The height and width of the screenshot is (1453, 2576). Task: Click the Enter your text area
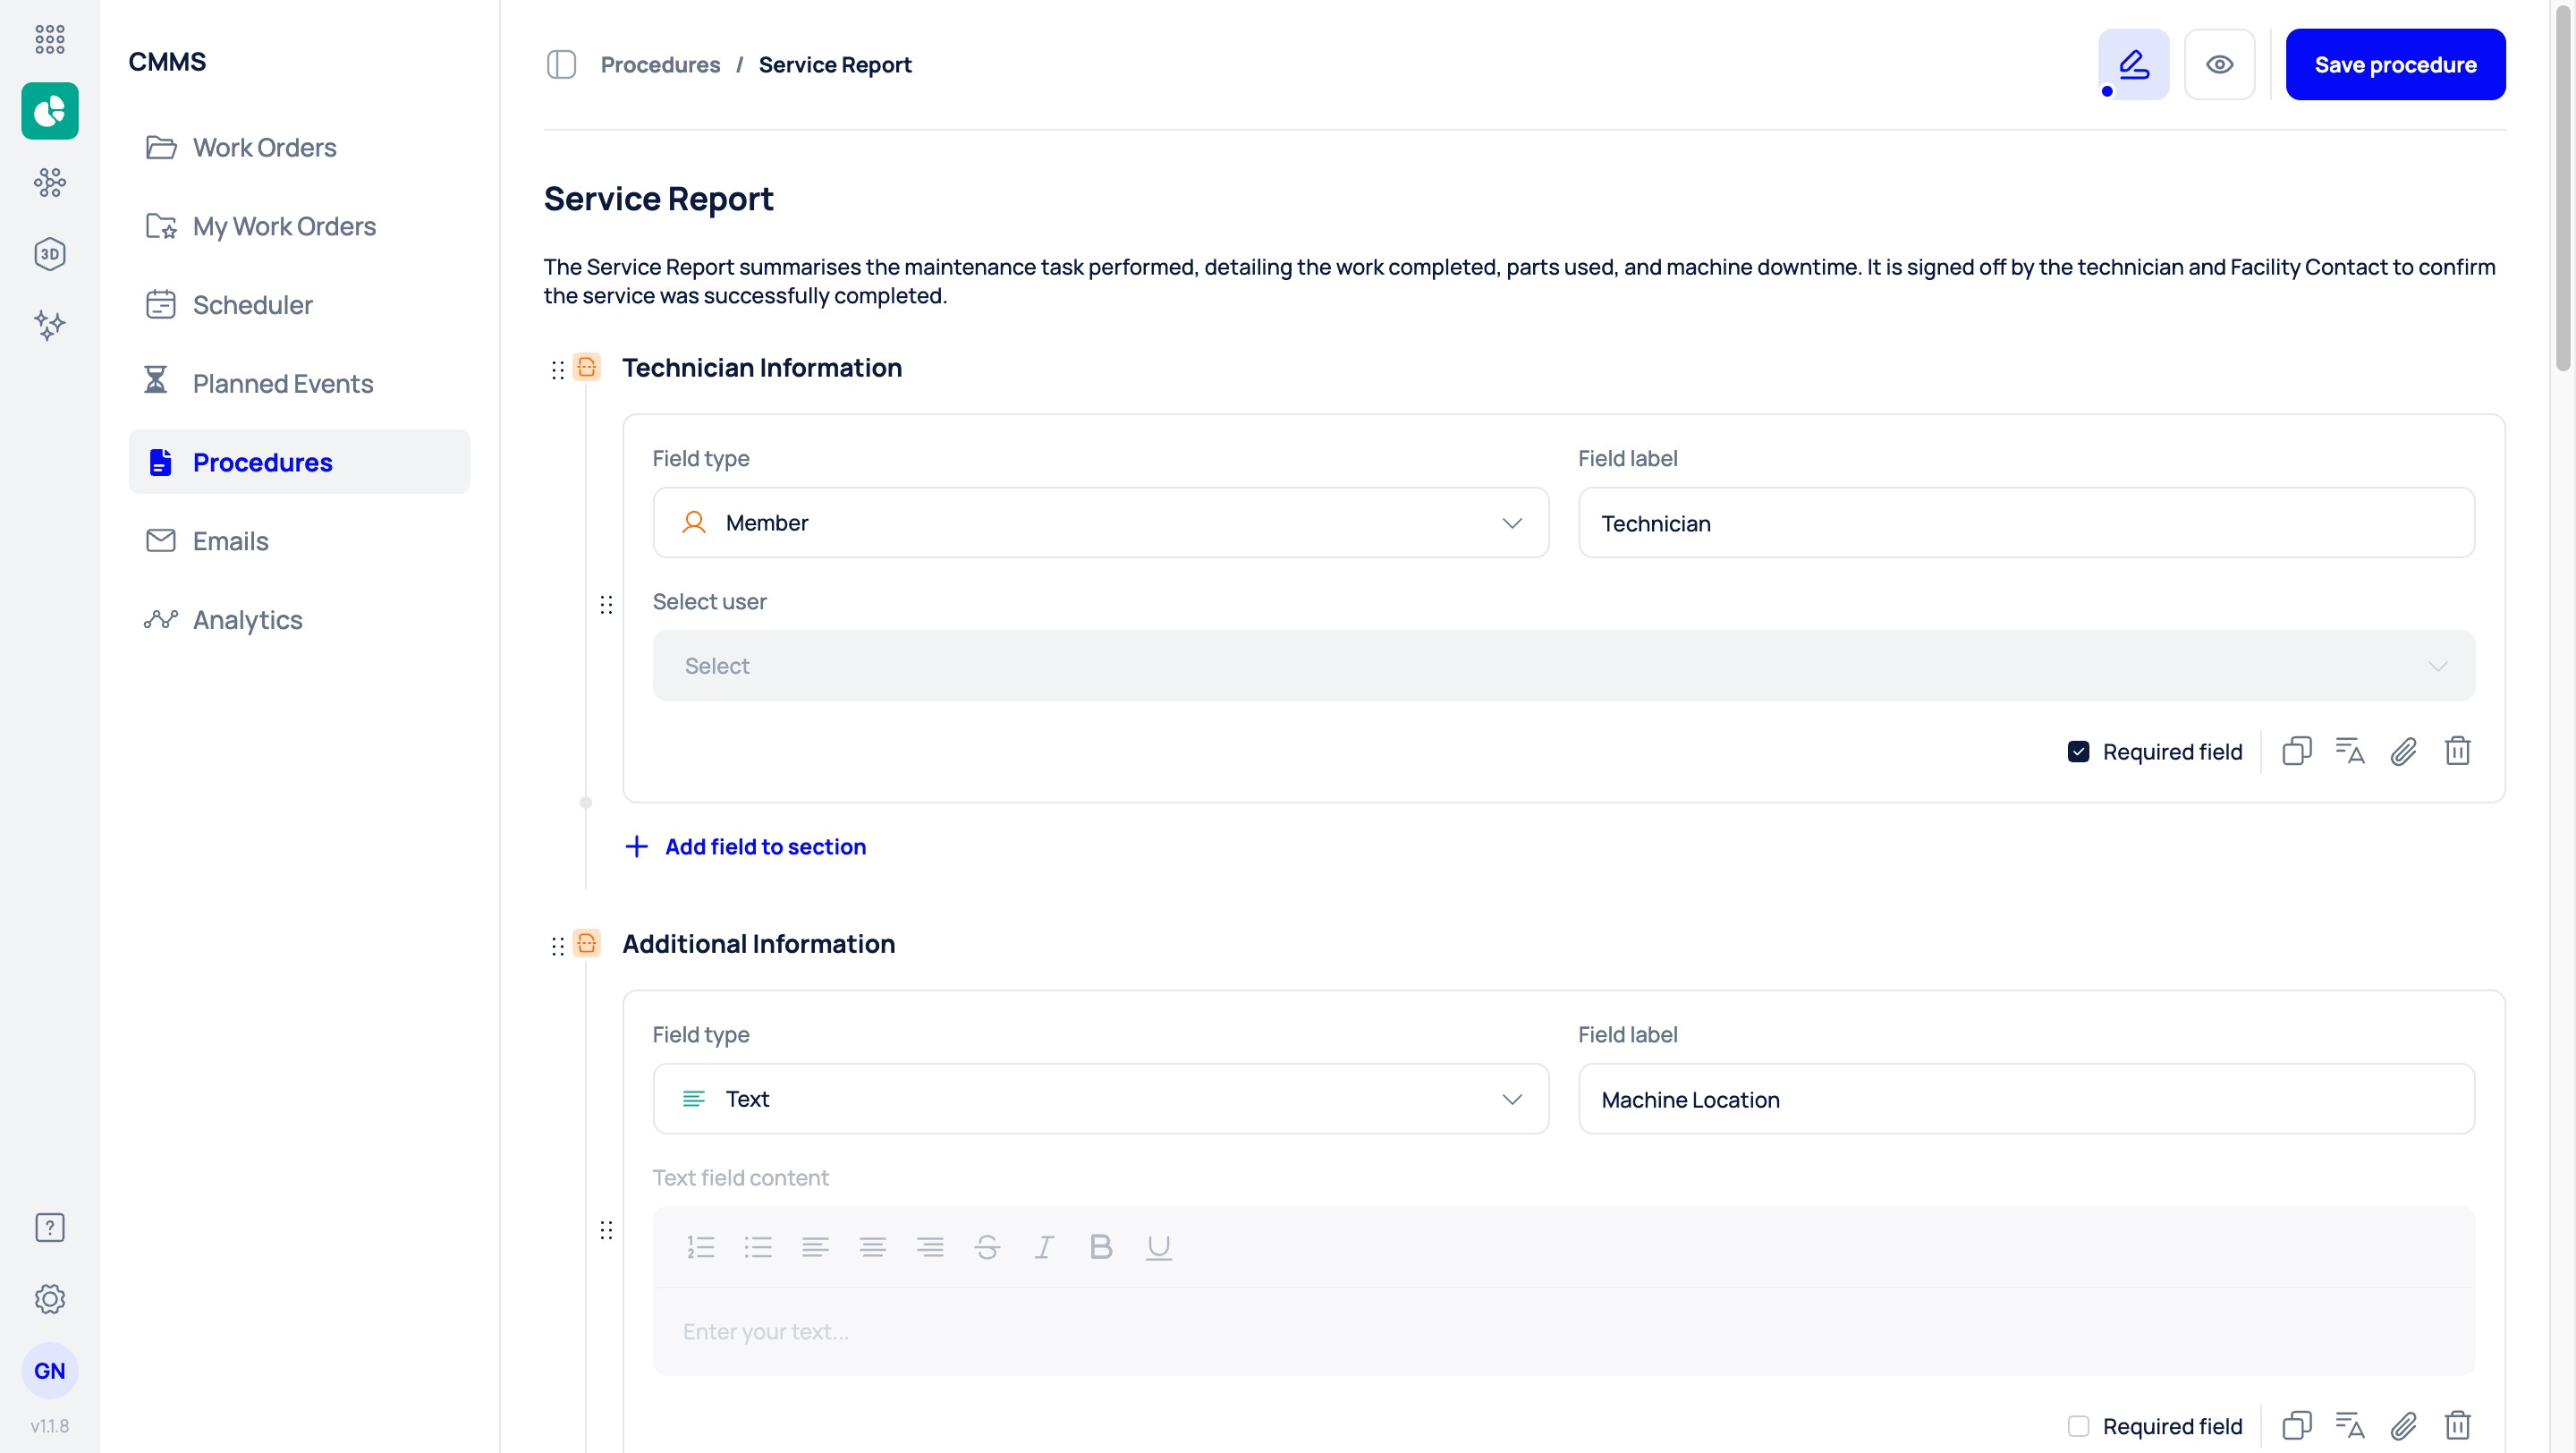(x=1563, y=1332)
